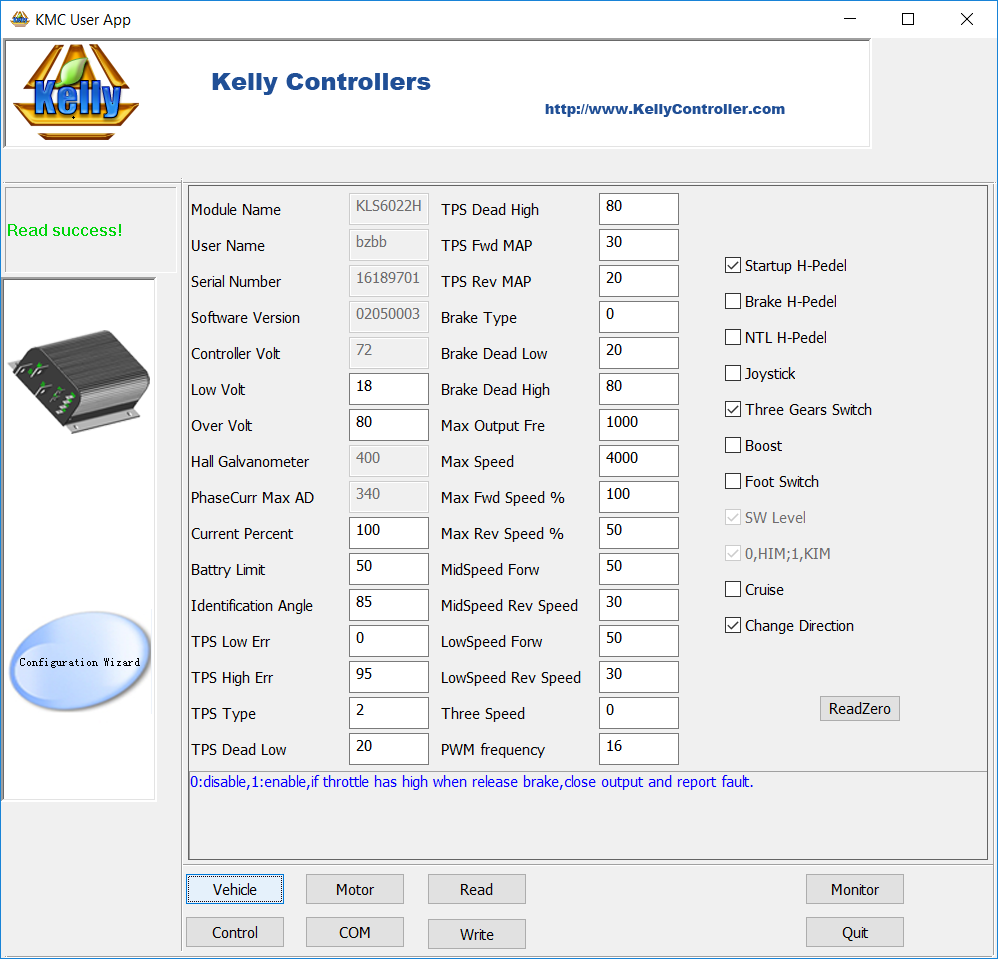The width and height of the screenshot is (998, 959).
Task: Toggle Startup H-Pedel checkbox
Action: 733,265
